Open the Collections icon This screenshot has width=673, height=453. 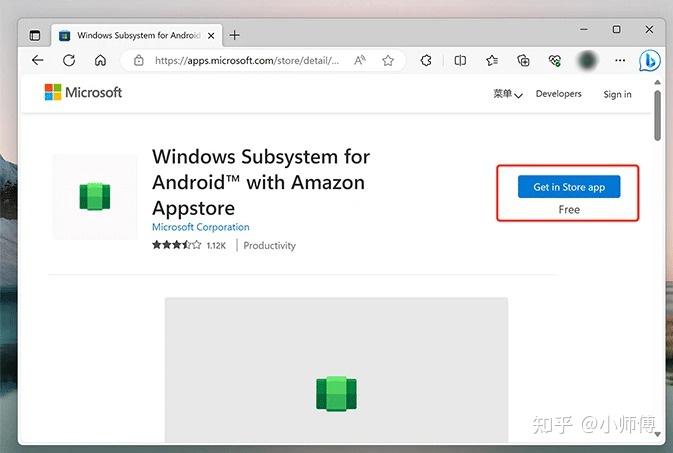[523, 61]
